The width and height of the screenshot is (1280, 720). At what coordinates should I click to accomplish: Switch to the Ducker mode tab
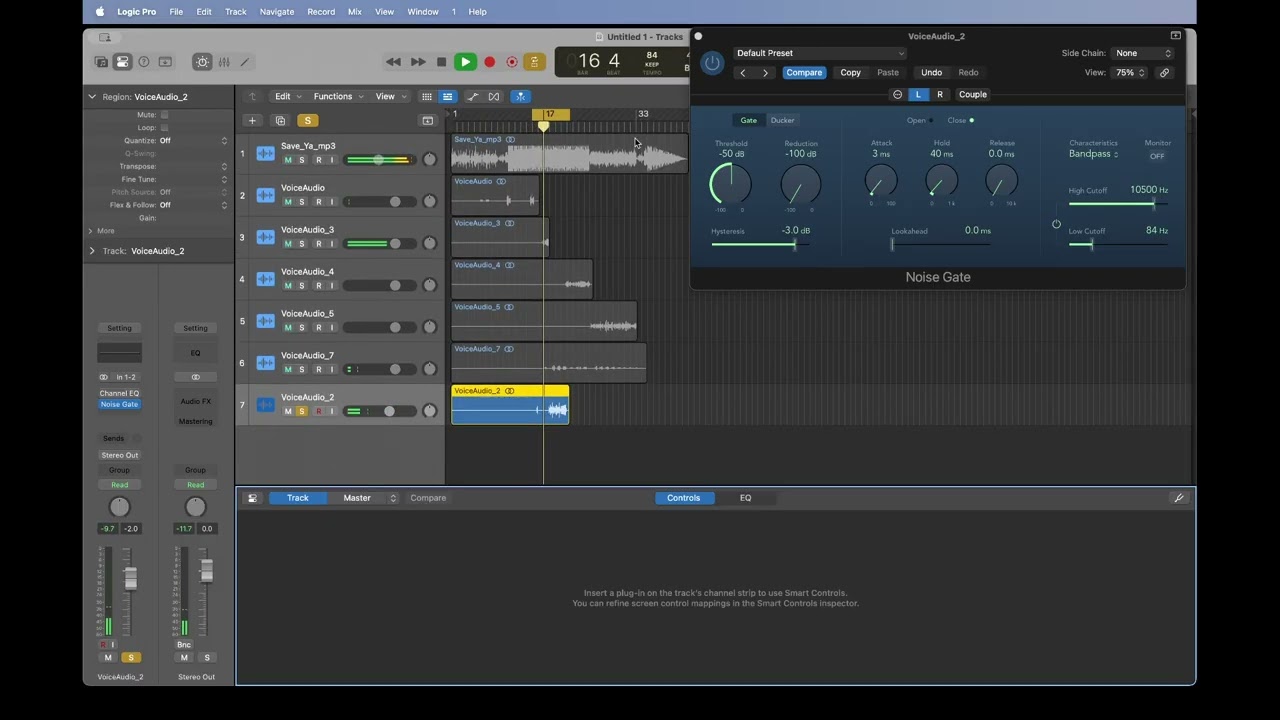(x=782, y=120)
